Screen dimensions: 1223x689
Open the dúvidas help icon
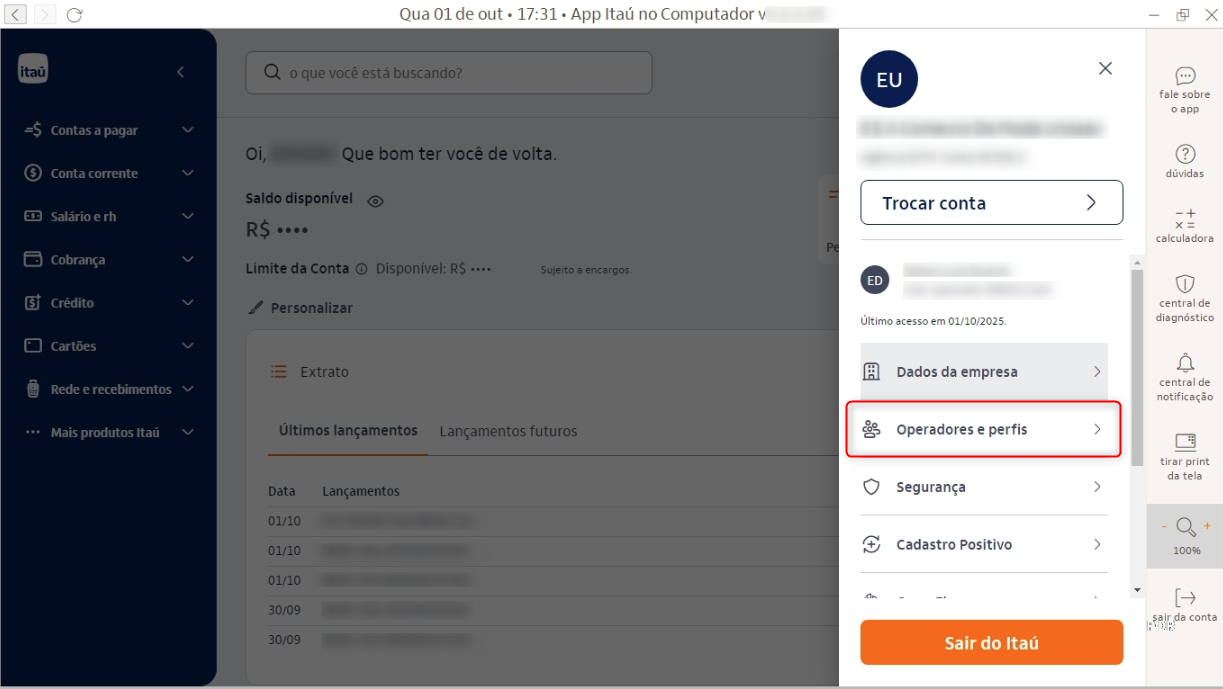click(1185, 155)
